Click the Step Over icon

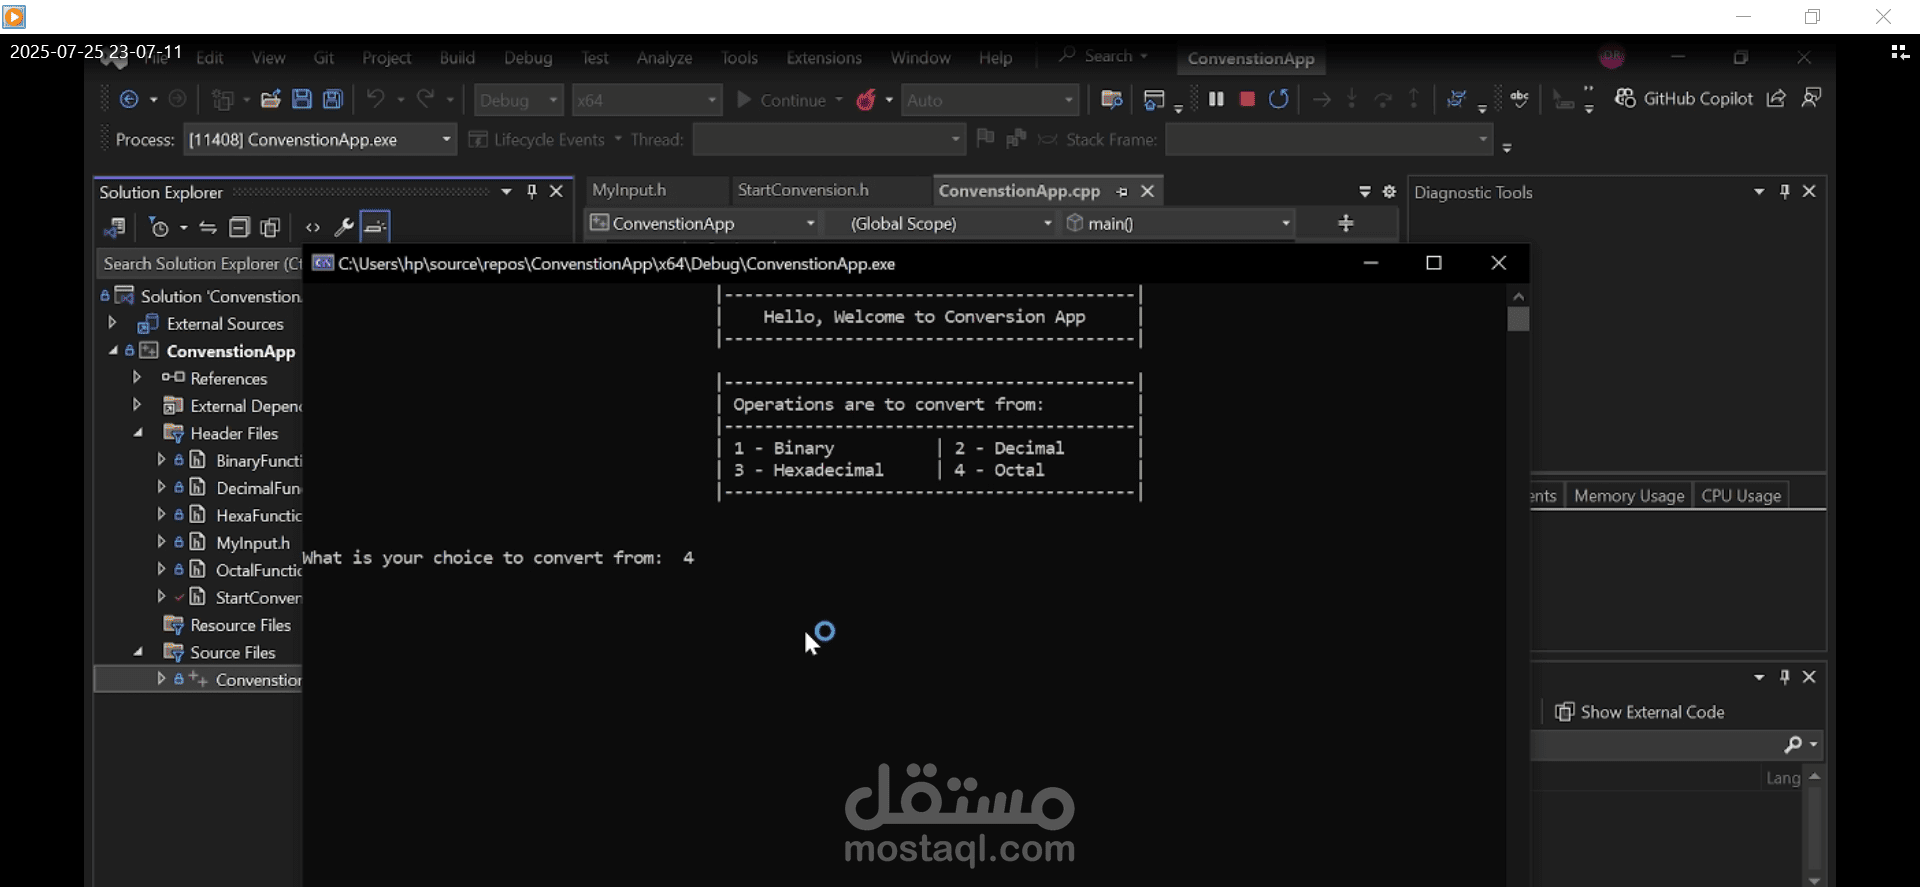pos(1383,99)
